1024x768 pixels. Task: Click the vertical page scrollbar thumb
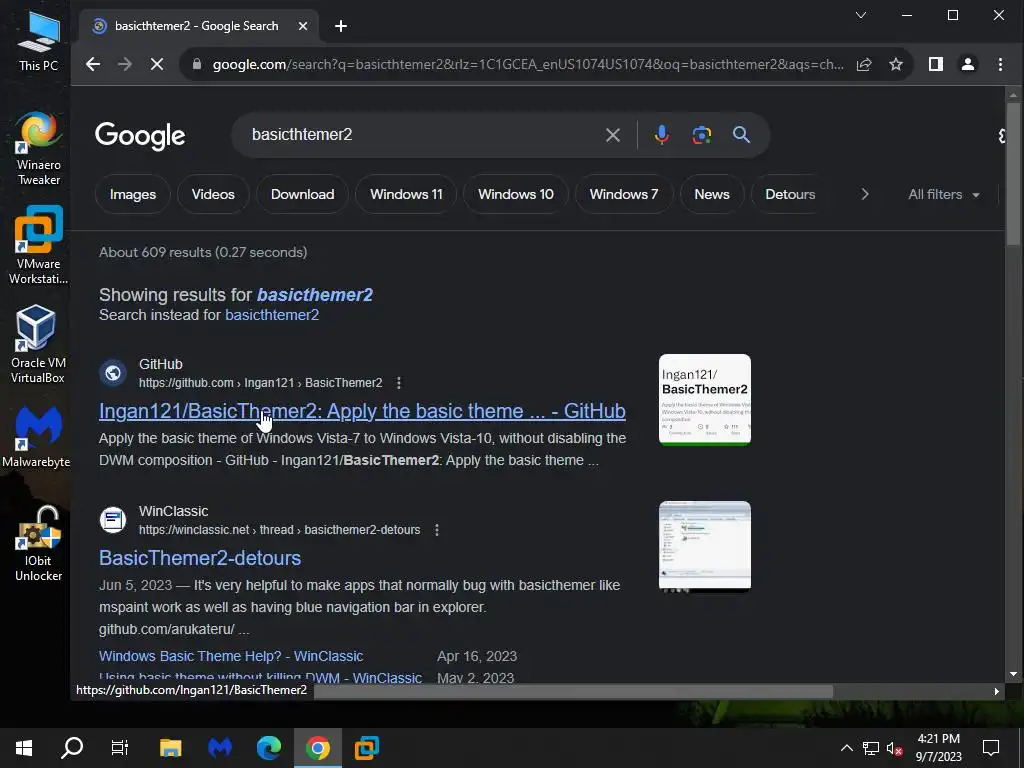tap(1013, 173)
